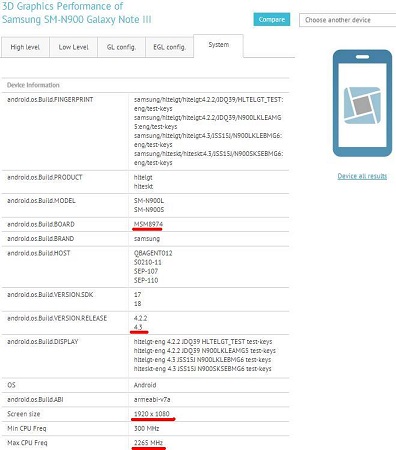Image resolution: width=396 pixels, height=450 pixels.
Task: Switch to the Low Level tab
Action: [x=73, y=47]
